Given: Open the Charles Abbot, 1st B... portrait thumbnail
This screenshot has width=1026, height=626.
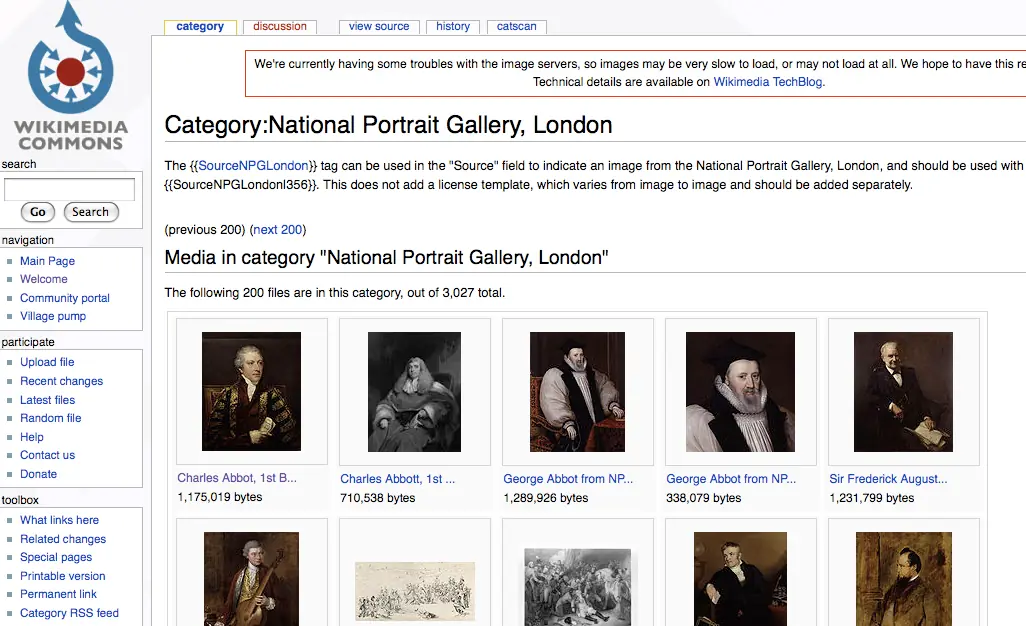Looking at the screenshot, I should pos(251,391).
